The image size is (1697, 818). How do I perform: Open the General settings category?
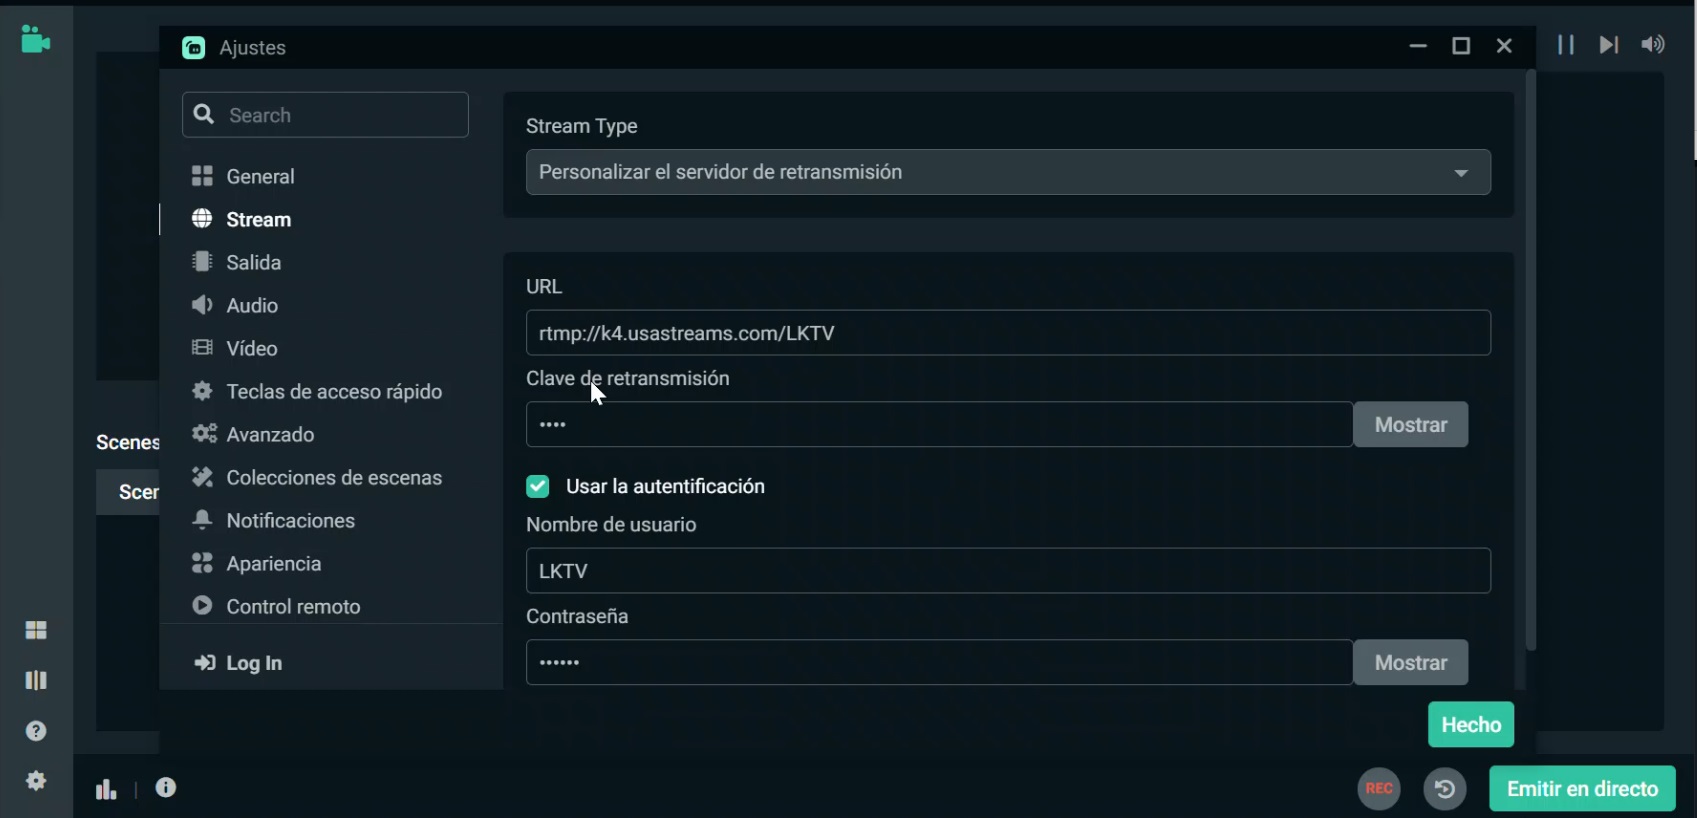point(244,176)
